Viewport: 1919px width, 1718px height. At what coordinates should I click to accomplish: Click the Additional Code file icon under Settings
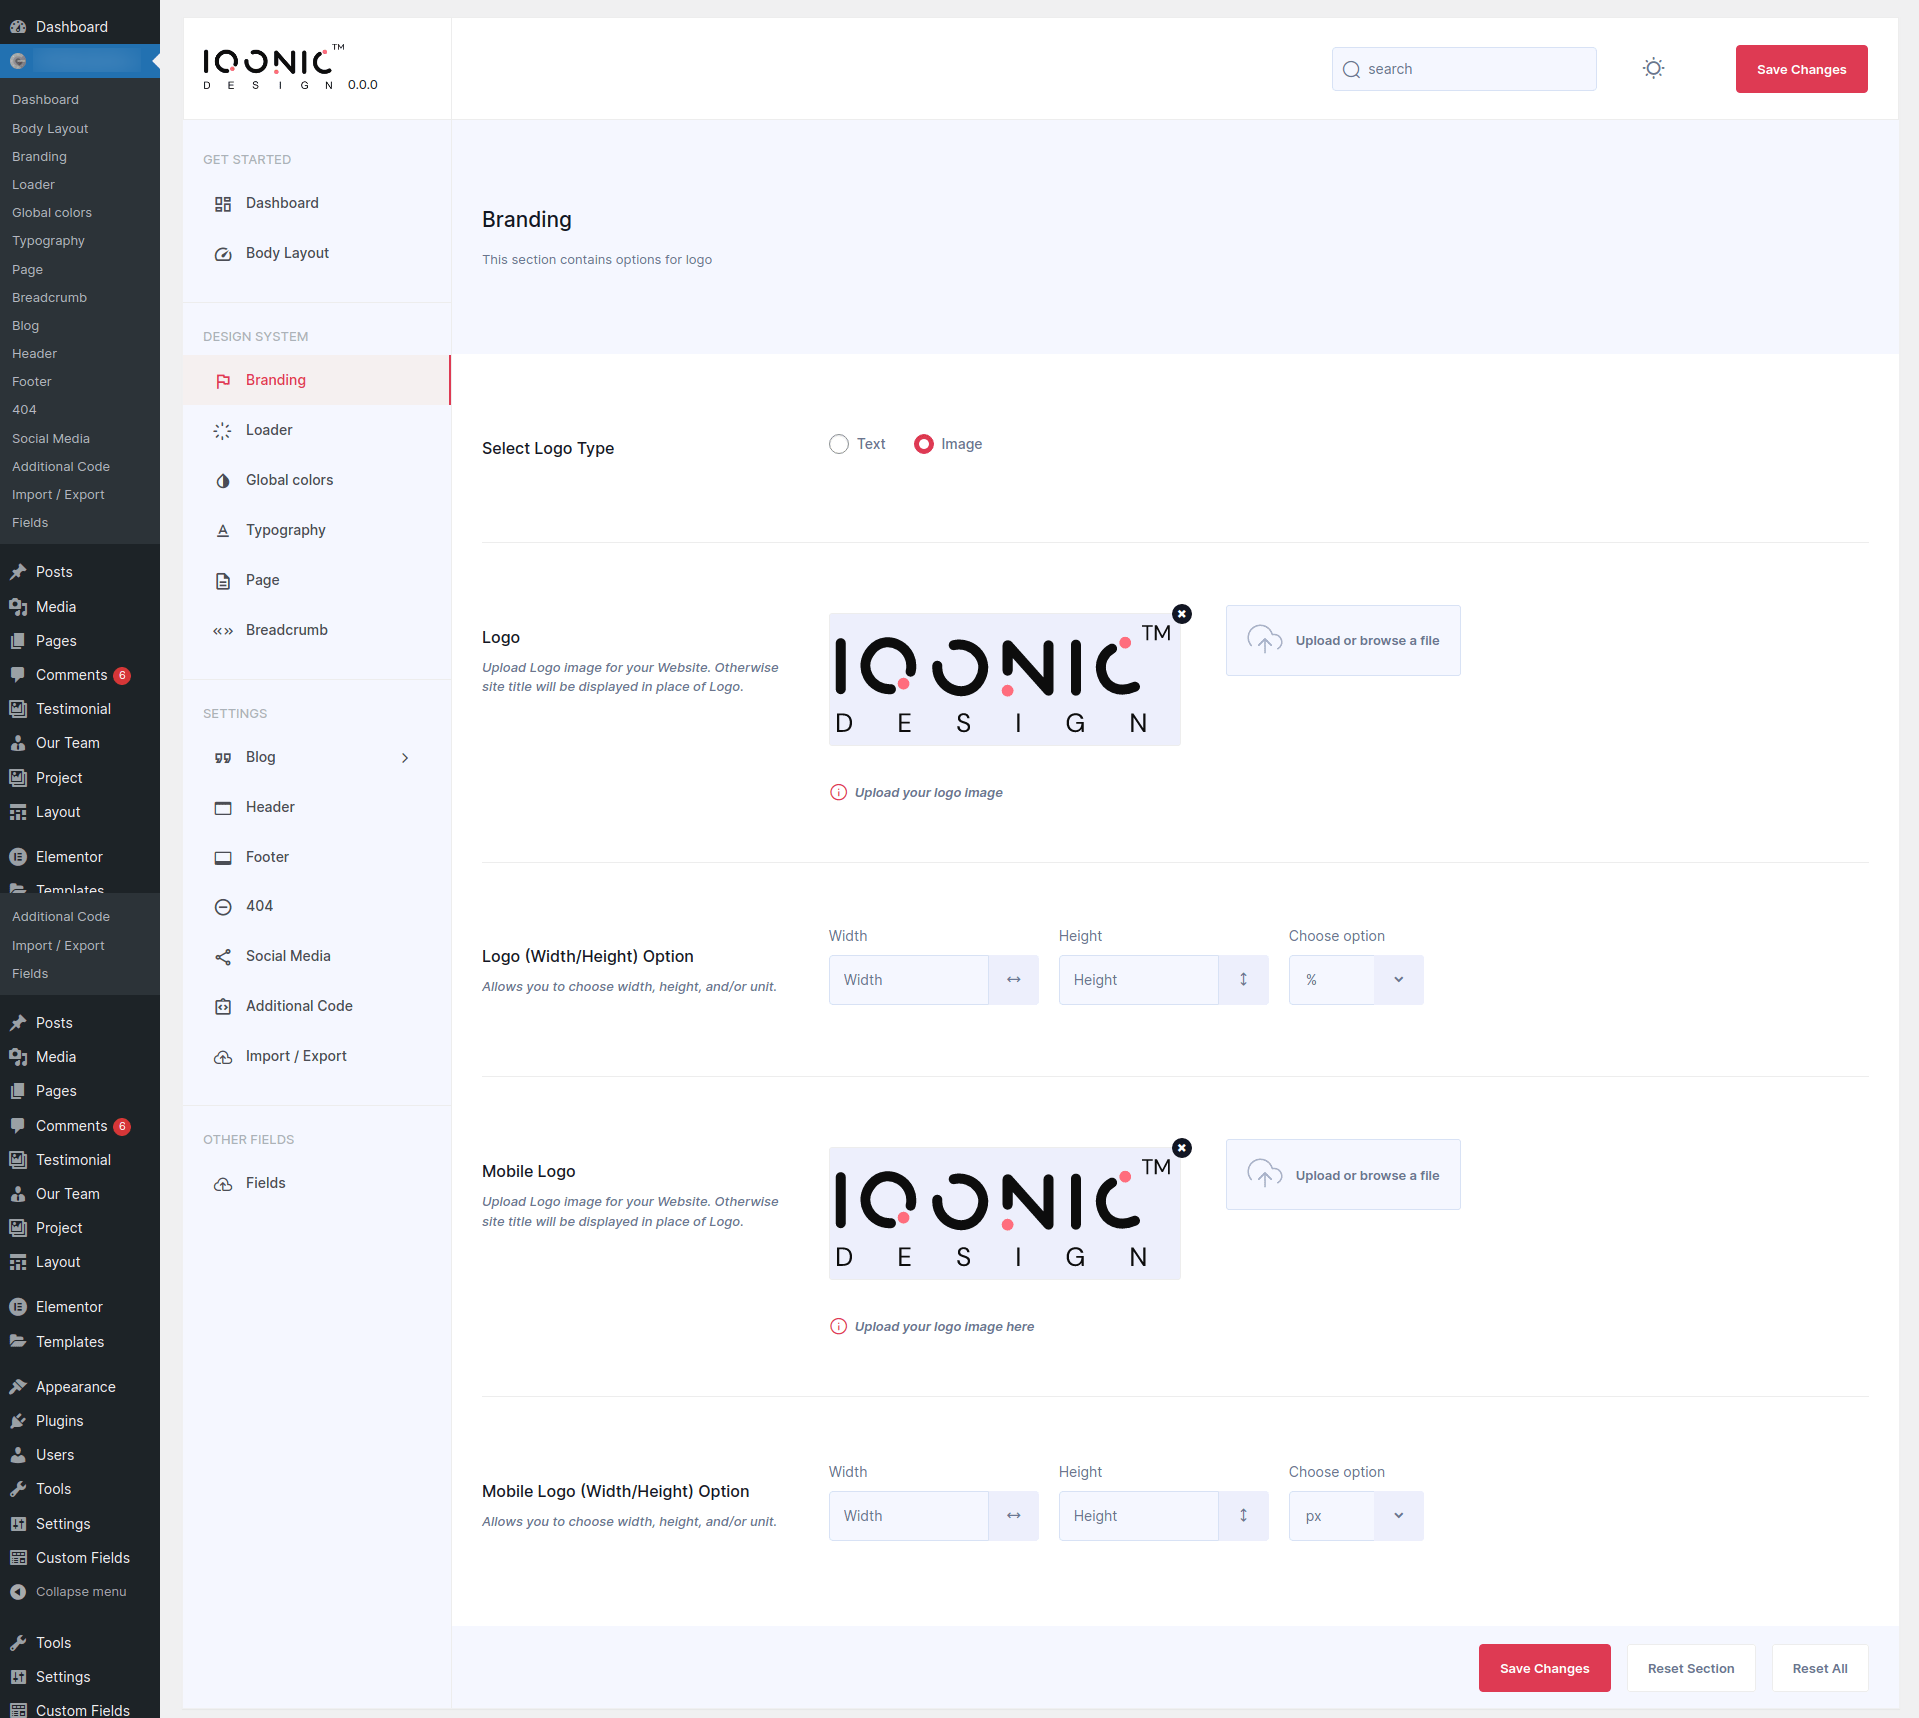223,1007
